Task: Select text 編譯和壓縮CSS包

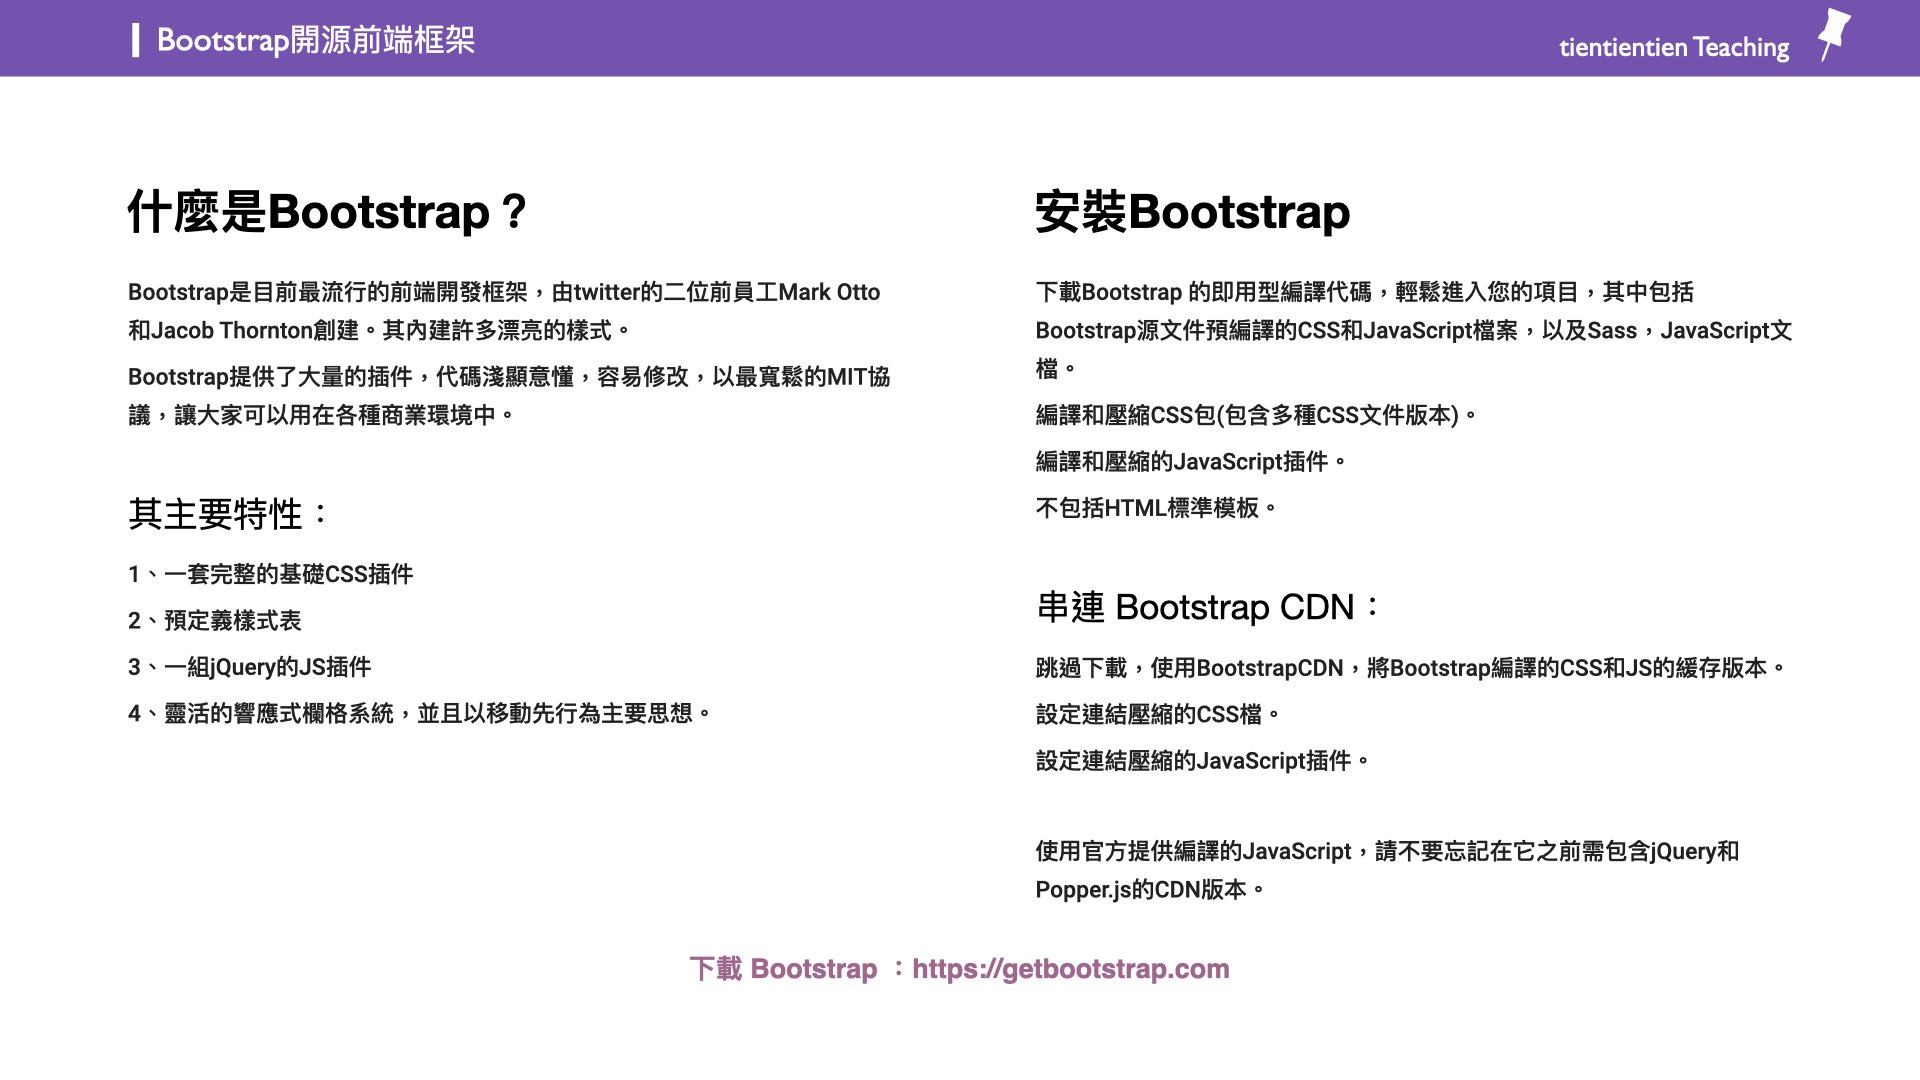Action: (x=1255, y=413)
